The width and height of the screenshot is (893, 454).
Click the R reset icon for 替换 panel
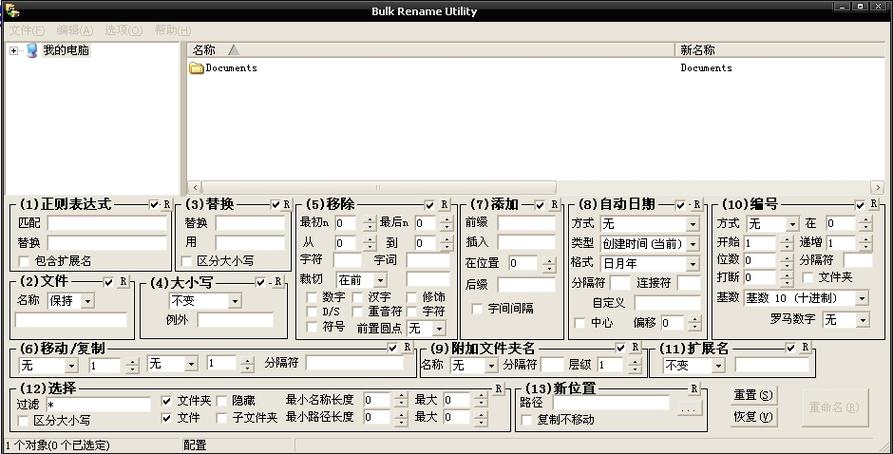(x=287, y=205)
